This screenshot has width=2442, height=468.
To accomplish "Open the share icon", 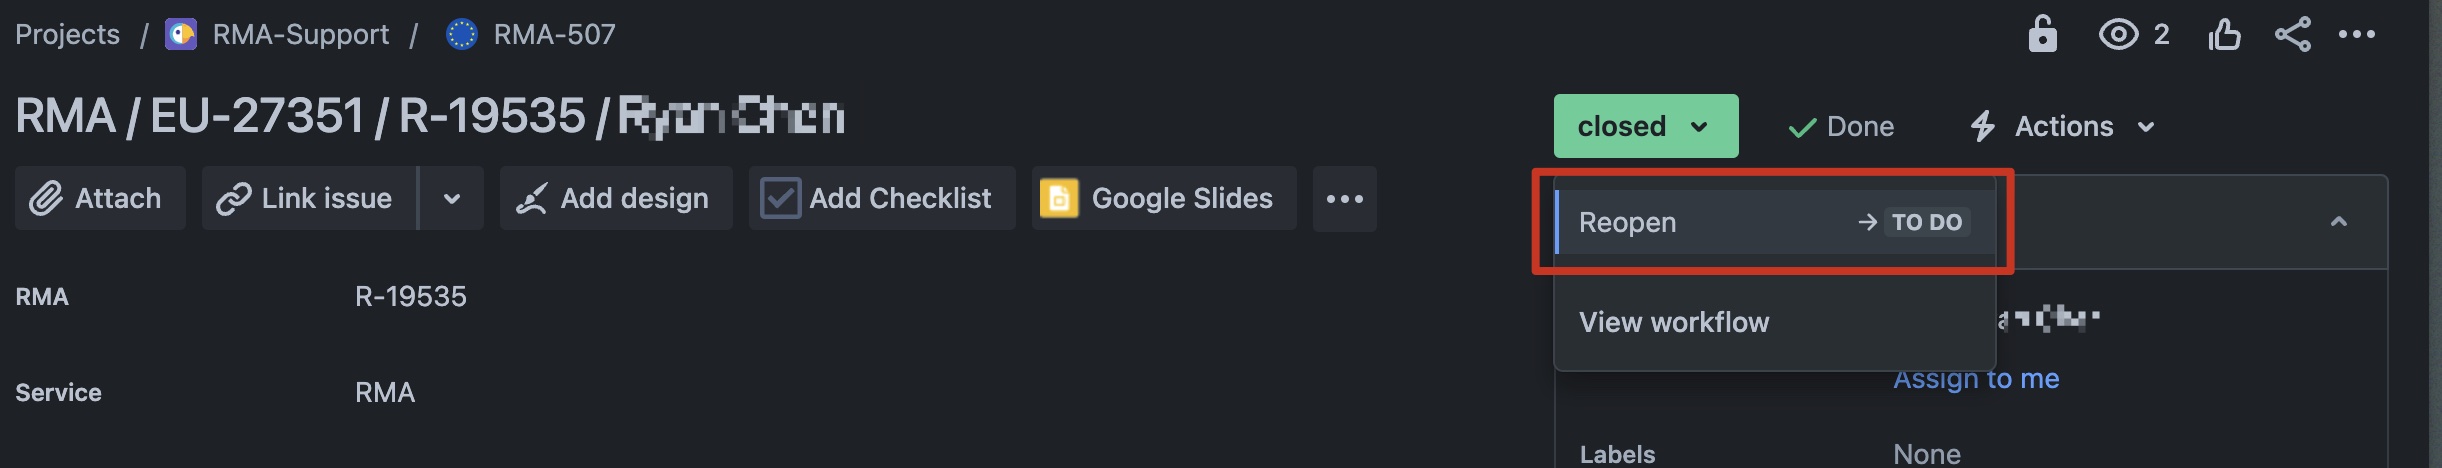I will click(x=2292, y=34).
